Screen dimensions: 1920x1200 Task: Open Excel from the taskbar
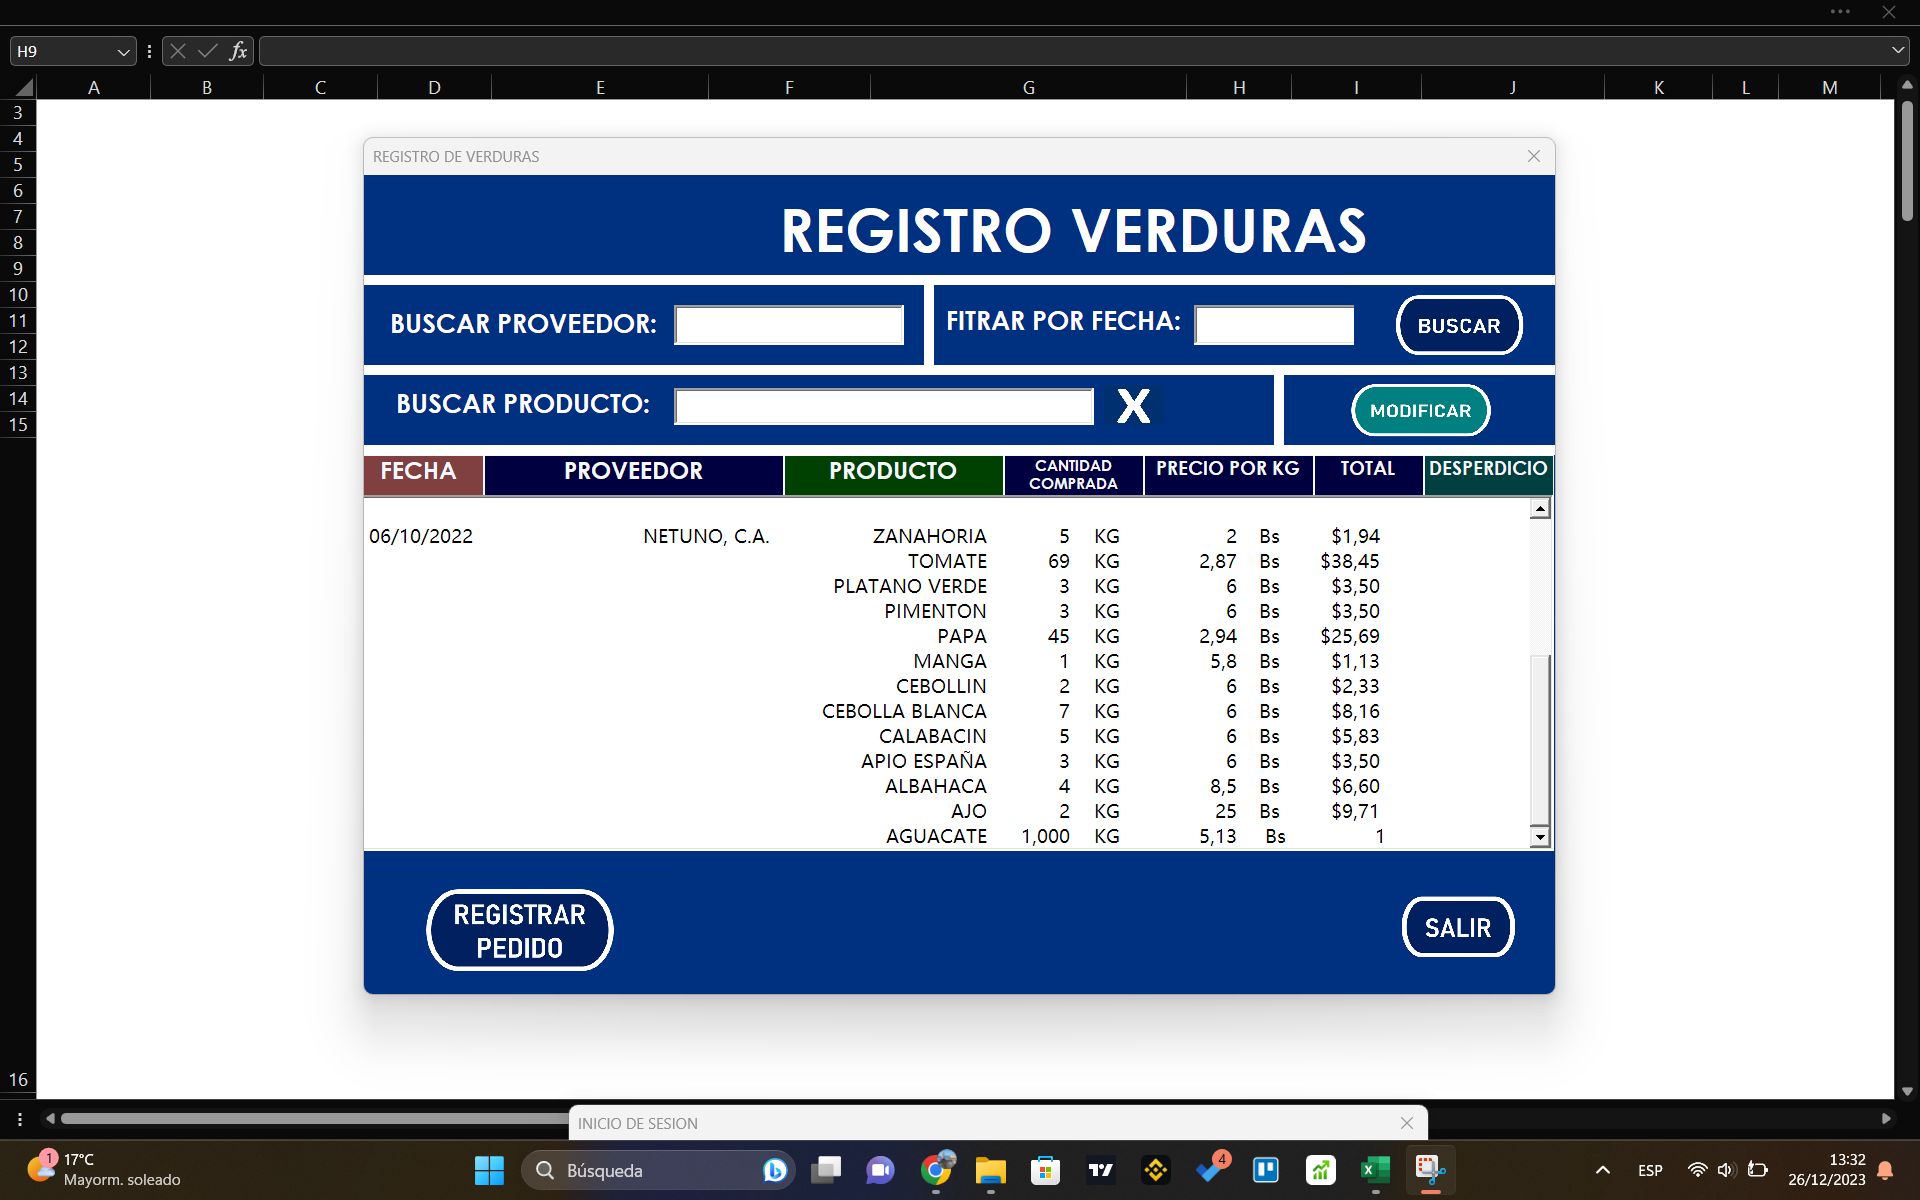click(1374, 1170)
